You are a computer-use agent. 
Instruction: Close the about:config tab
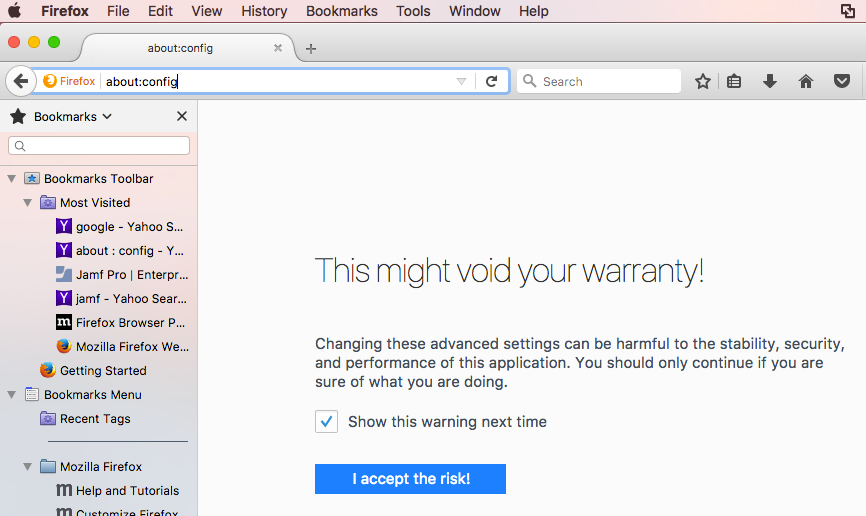point(278,48)
